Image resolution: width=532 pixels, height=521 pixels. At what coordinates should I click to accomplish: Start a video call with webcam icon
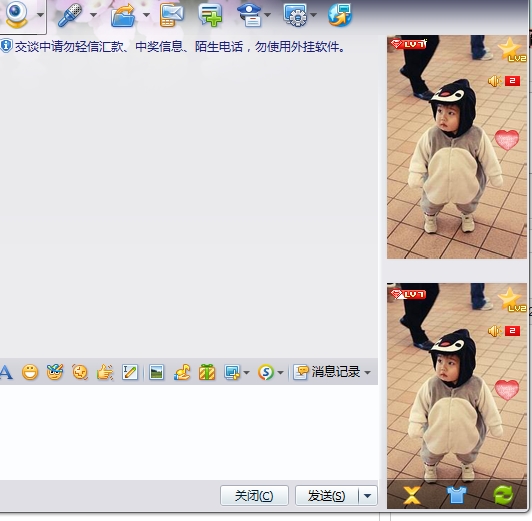coord(16,15)
